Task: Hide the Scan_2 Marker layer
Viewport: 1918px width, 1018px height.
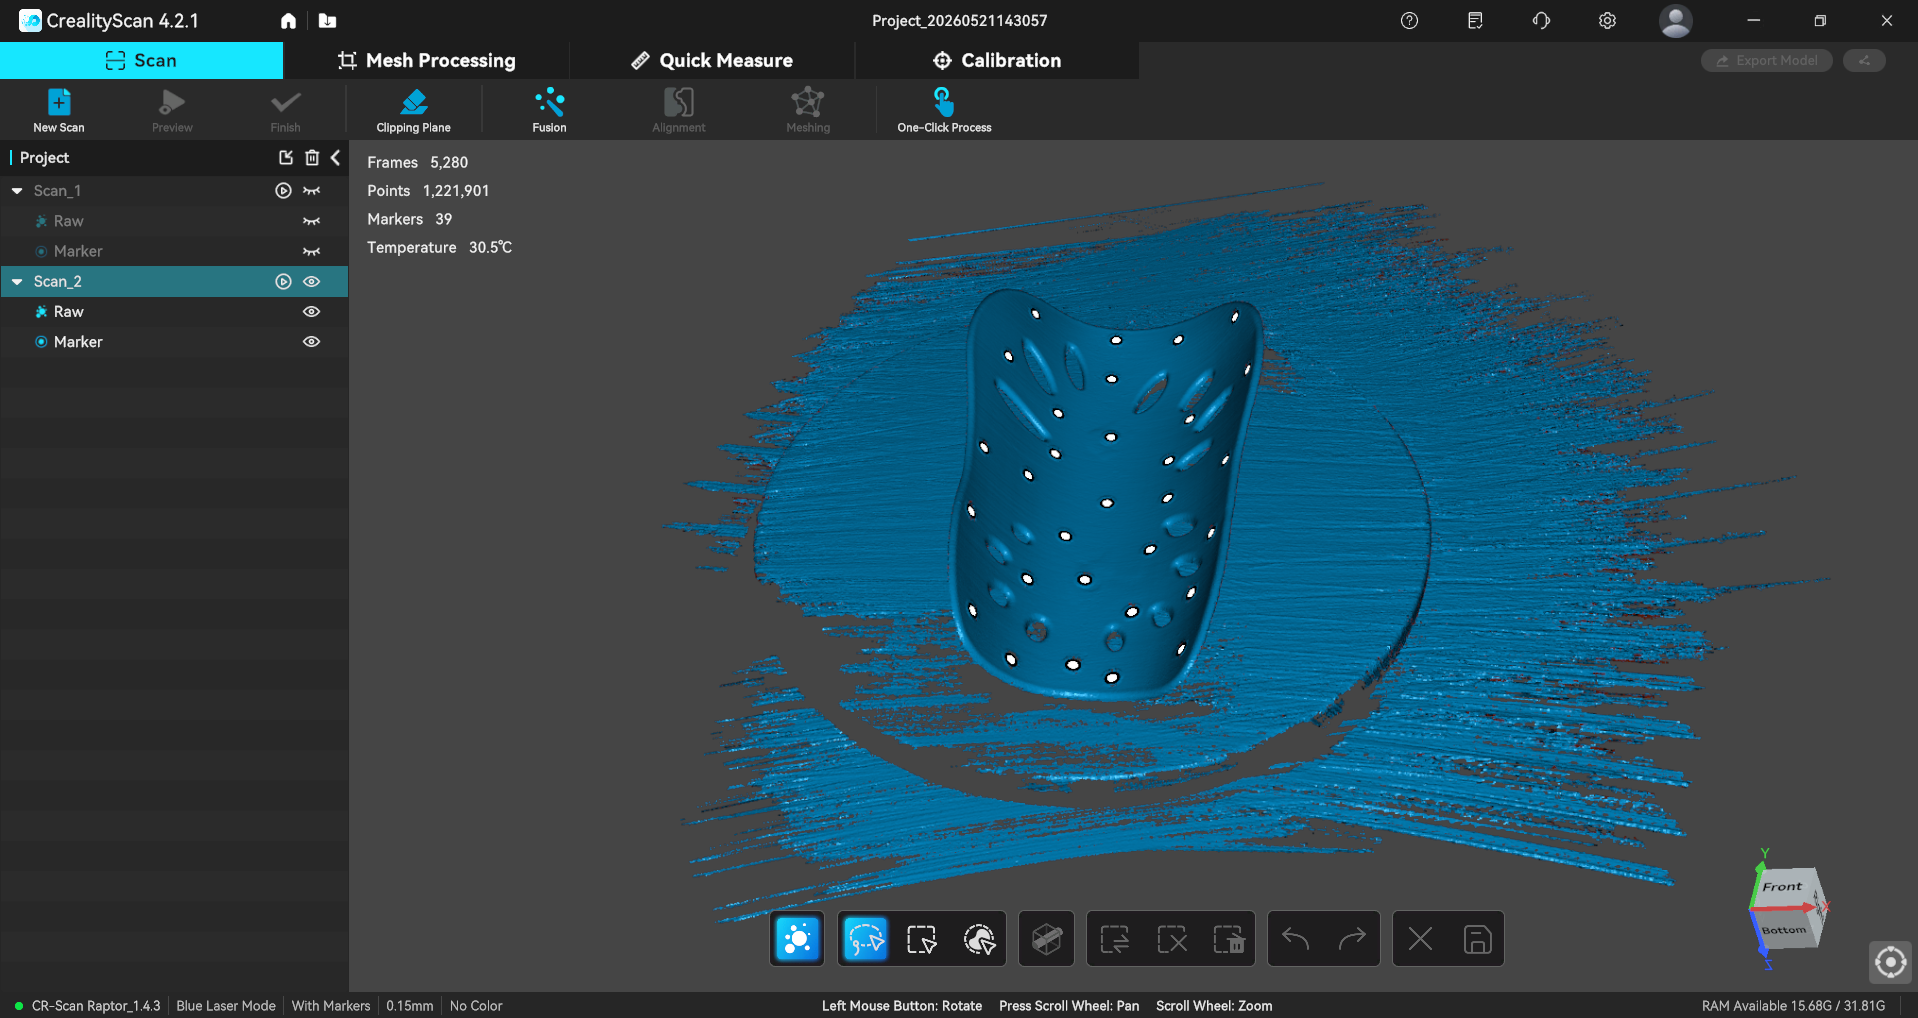Action: pos(312,341)
